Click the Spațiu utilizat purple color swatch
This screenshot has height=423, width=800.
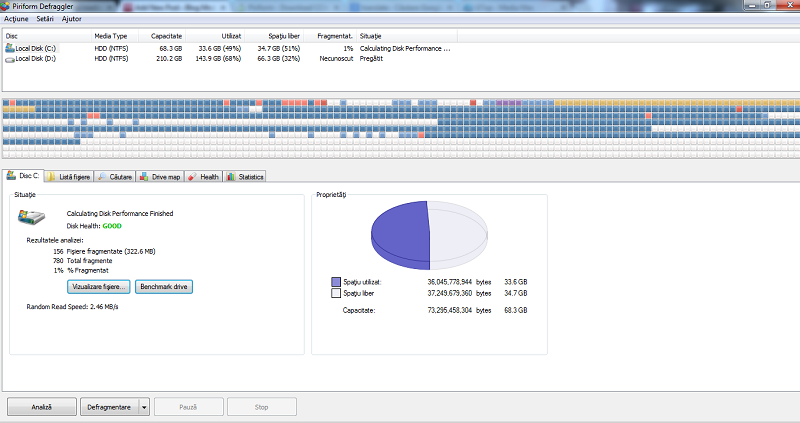[x=336, y=282]
